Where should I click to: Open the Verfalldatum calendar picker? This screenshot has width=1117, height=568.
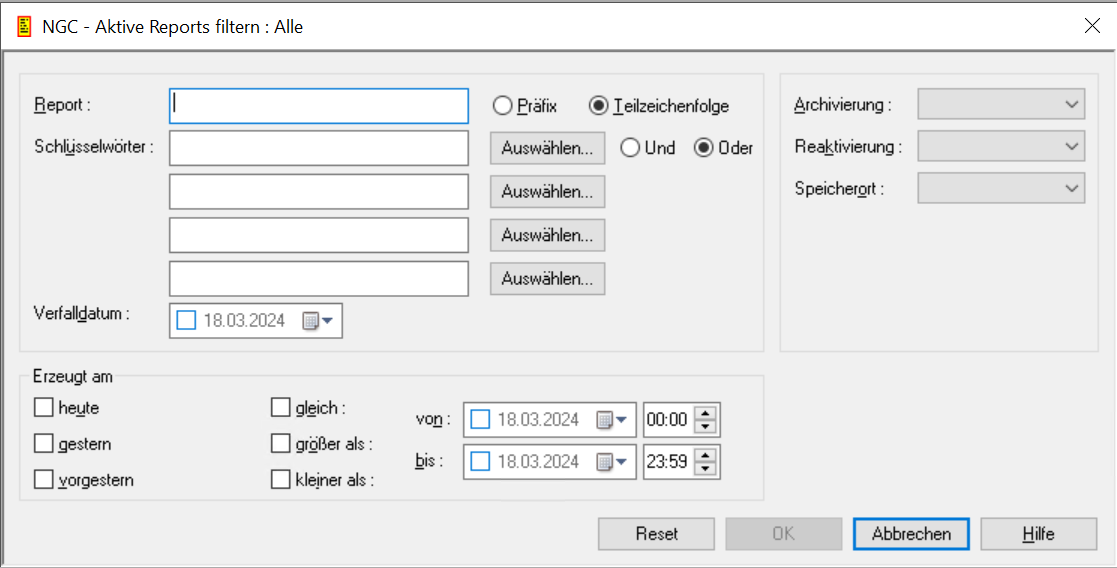(x=317, y=321)
